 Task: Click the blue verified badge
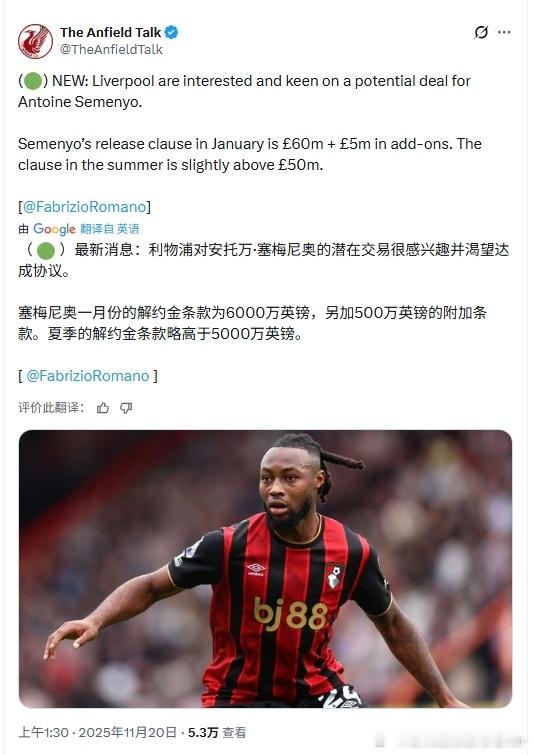[171, 32]
